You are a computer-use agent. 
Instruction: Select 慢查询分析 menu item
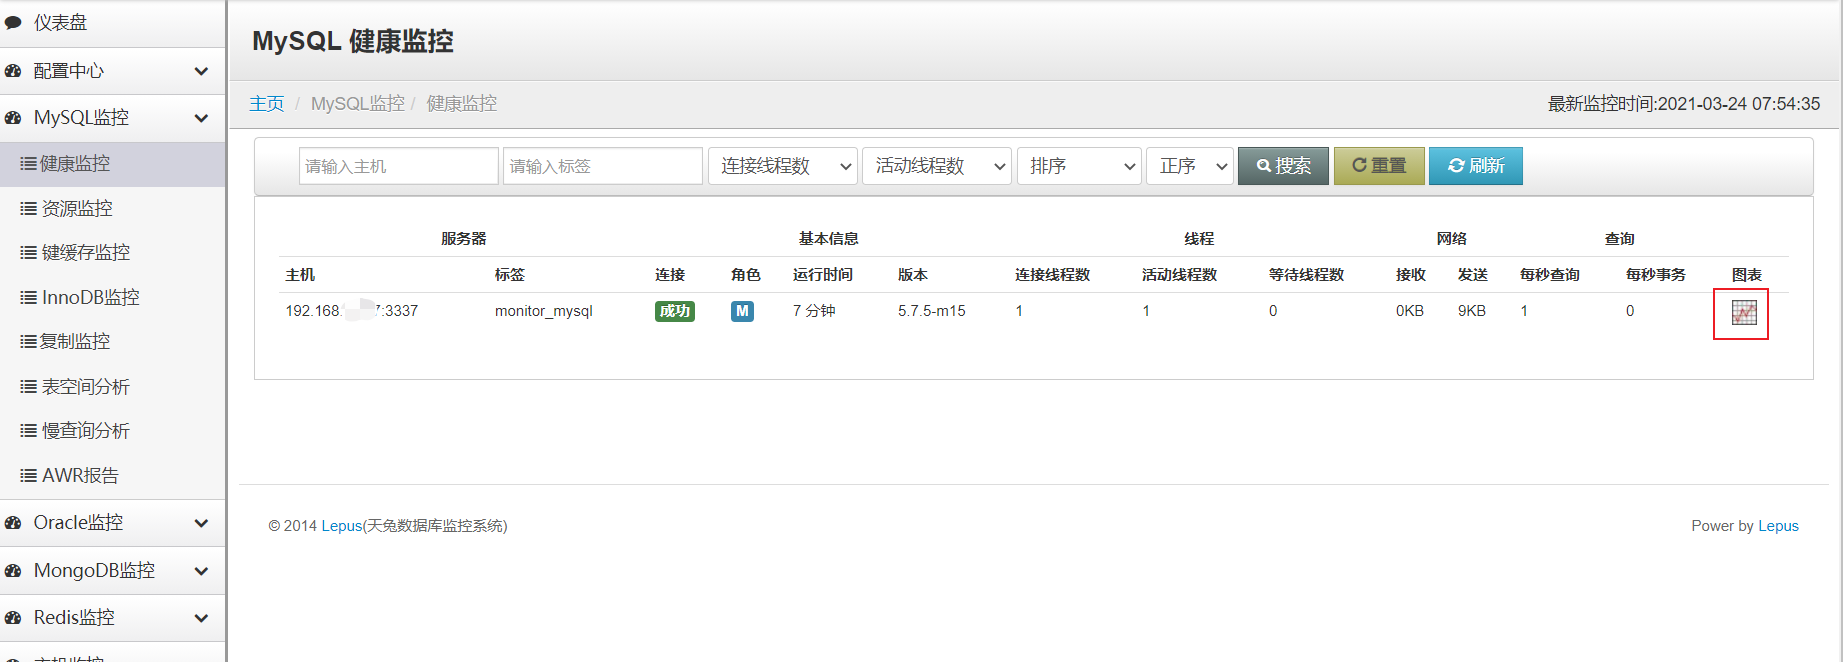pos(112,431)
